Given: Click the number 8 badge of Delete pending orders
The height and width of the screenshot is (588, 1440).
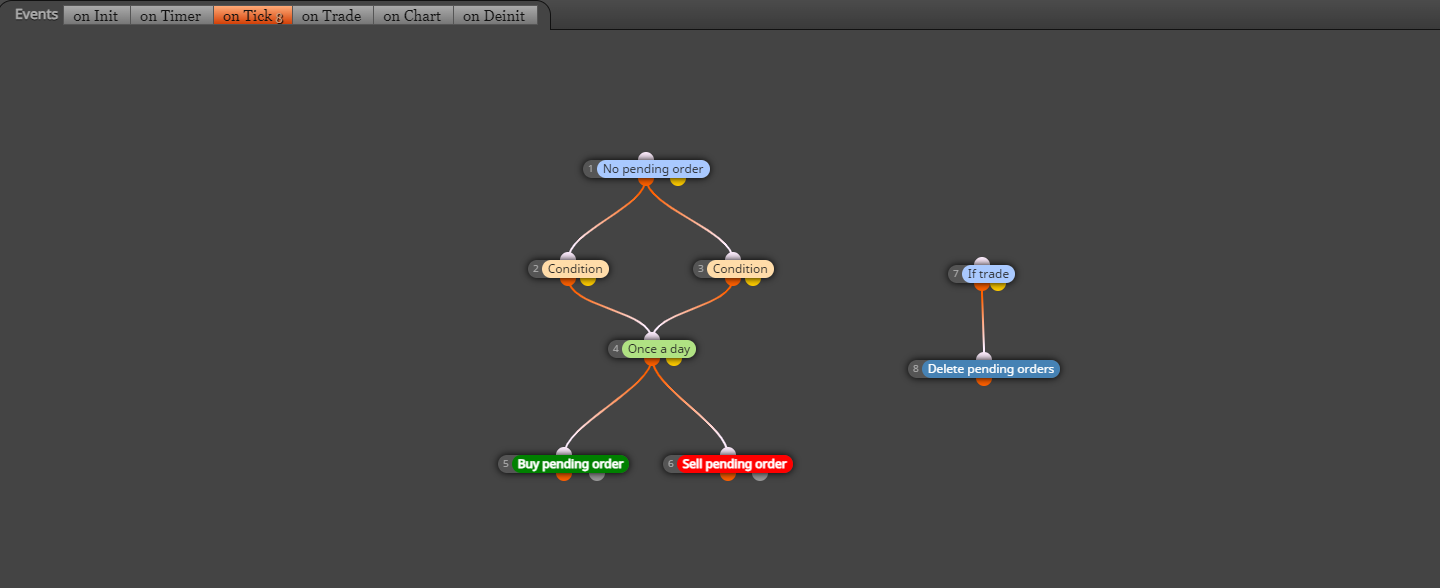Looking at the screenshot, I should tap(915, 369).
